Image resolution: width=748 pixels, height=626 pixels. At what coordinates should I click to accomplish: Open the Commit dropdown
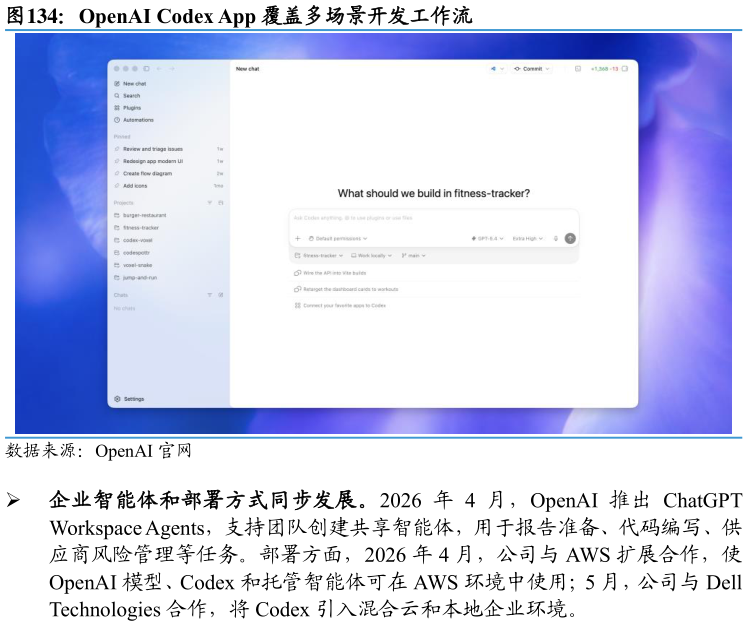(x=531, y=69)
